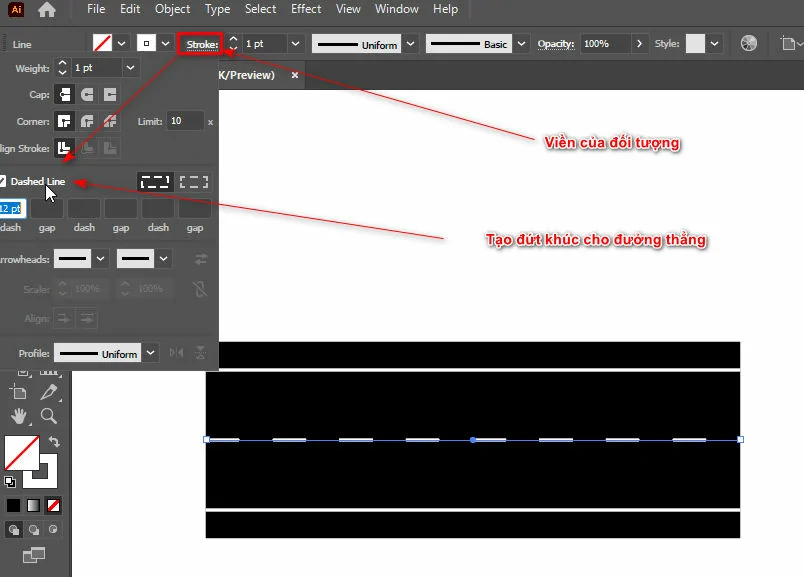Image resolution: width=804 pixels, height=577 pixels.
Task: Select the Zoom magnifier tool
Action: [x=48, y=416]
